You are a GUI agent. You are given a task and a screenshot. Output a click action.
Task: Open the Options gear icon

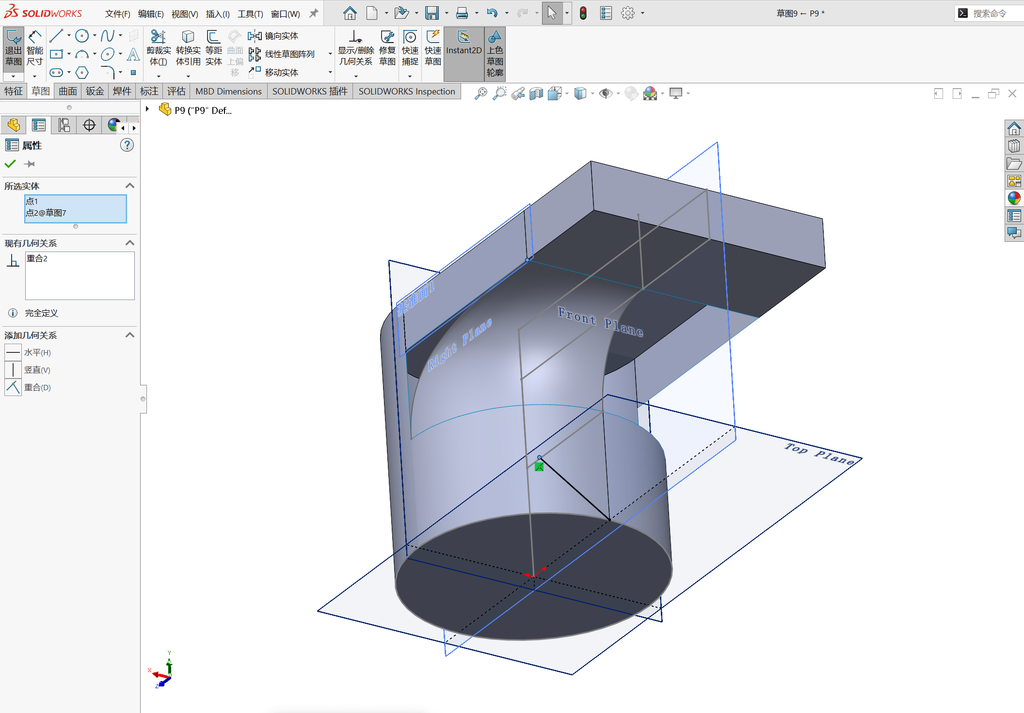pyautogui.click(x=628, y=12)
